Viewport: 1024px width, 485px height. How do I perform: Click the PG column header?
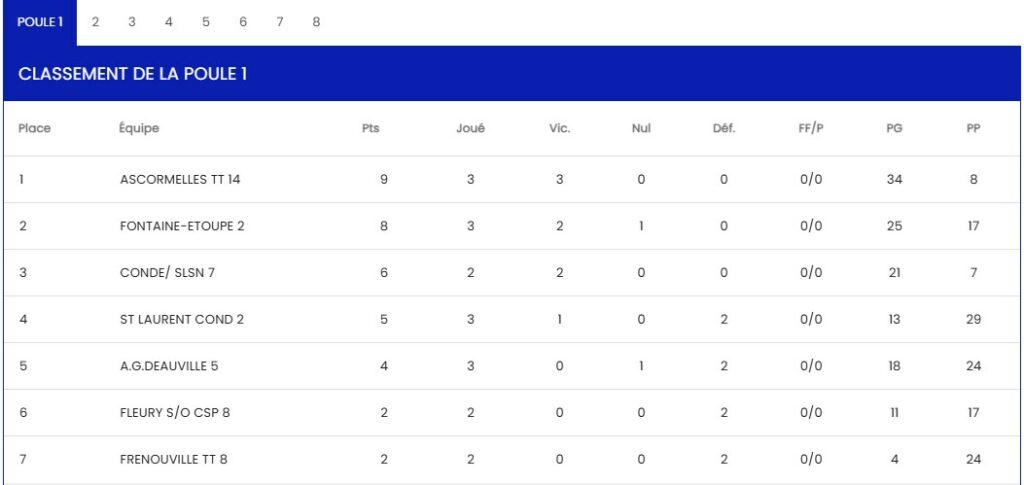pyautogui.click(x=894, y=128)
